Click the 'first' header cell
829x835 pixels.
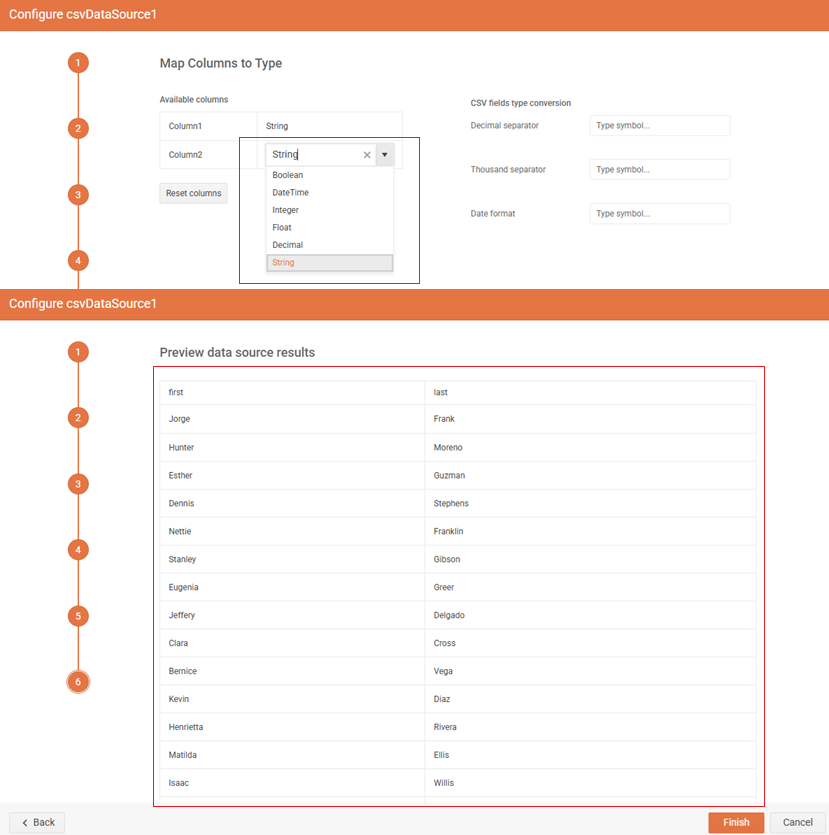click(292, 392)
